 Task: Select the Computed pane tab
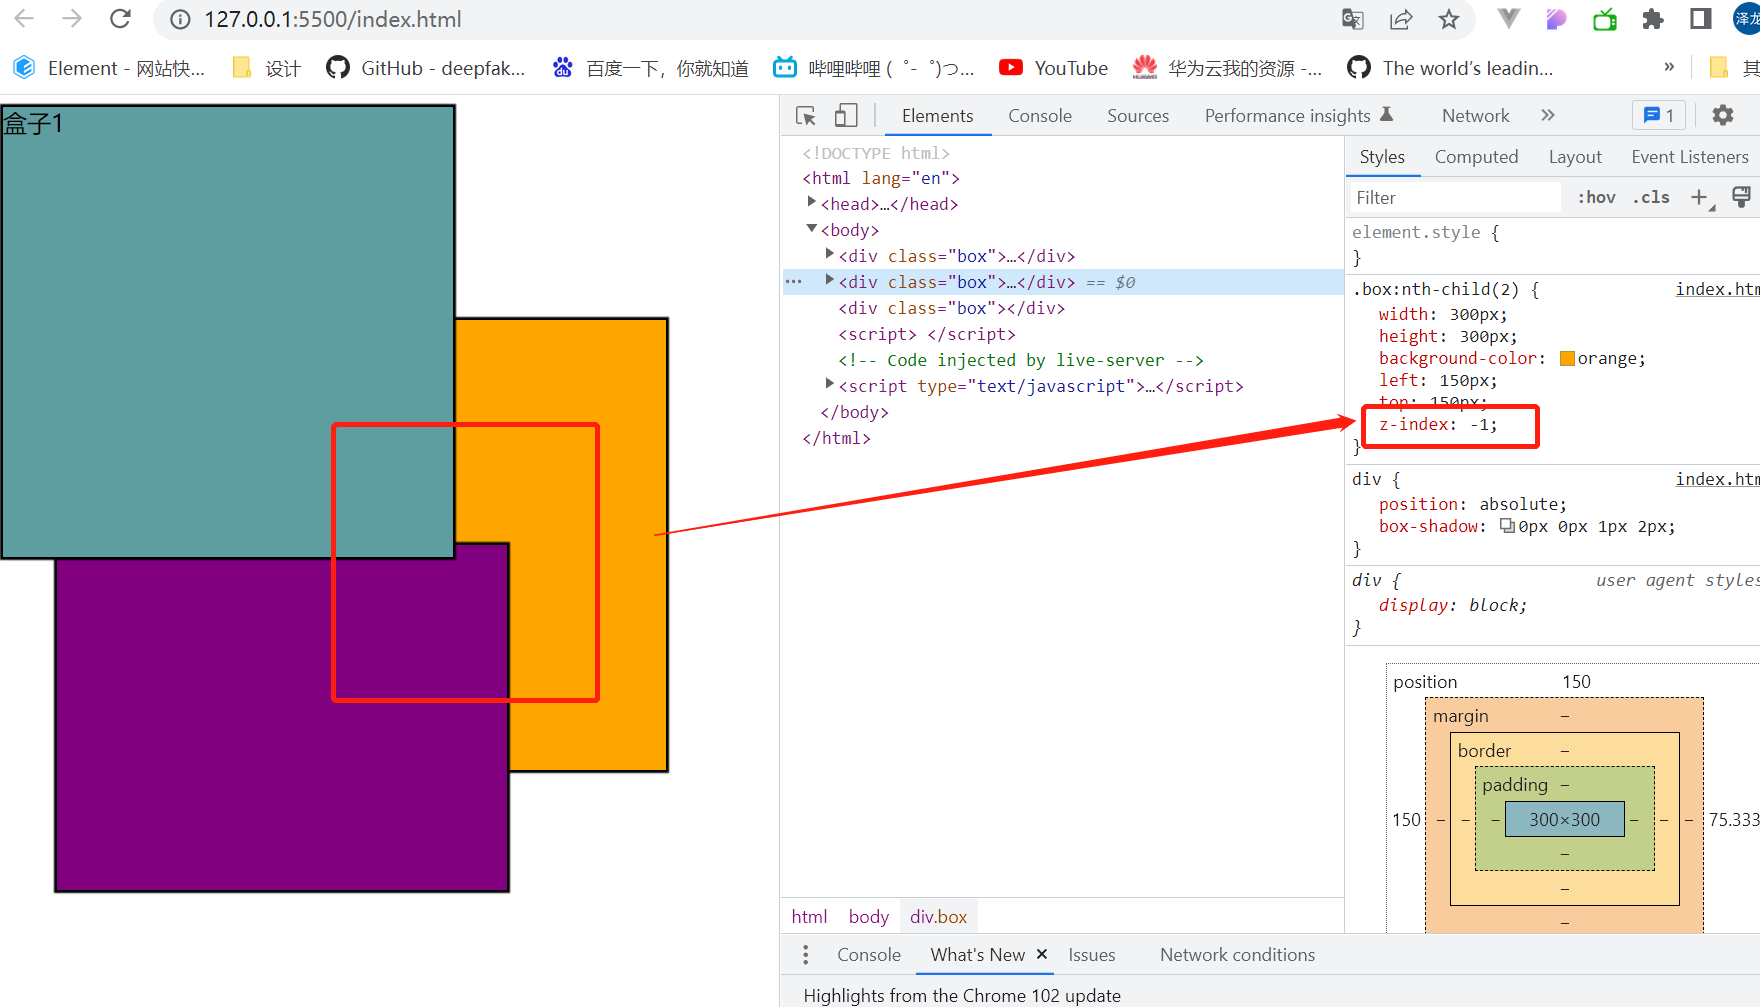point(1476,157)
